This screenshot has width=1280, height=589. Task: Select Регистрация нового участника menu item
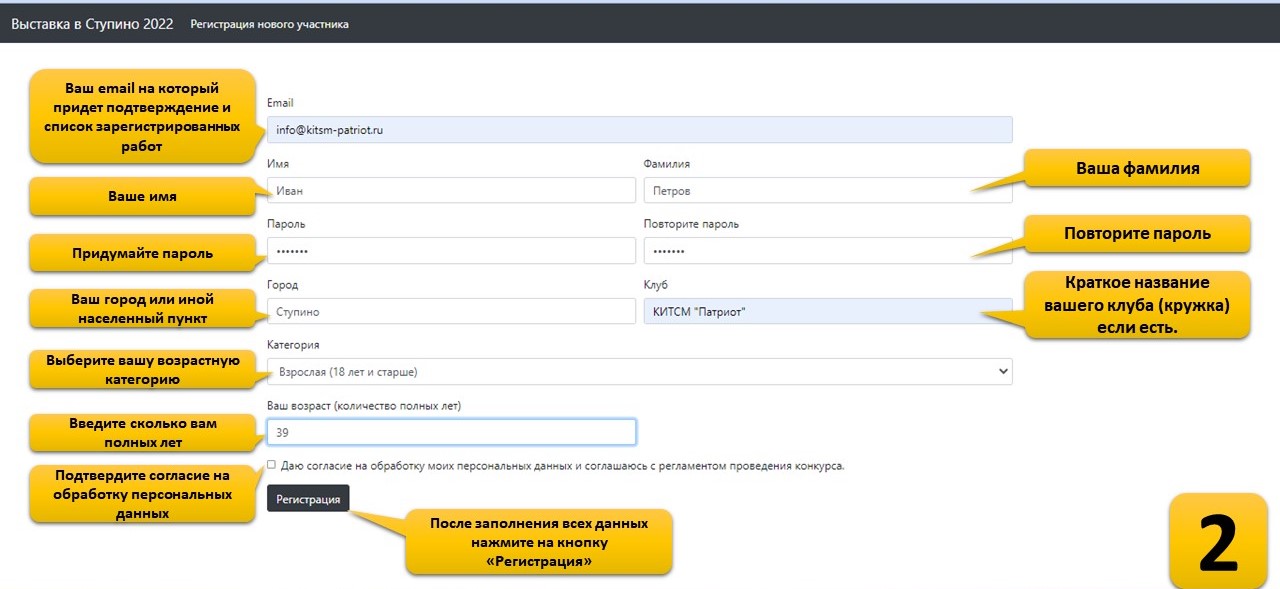pos(270,24)
